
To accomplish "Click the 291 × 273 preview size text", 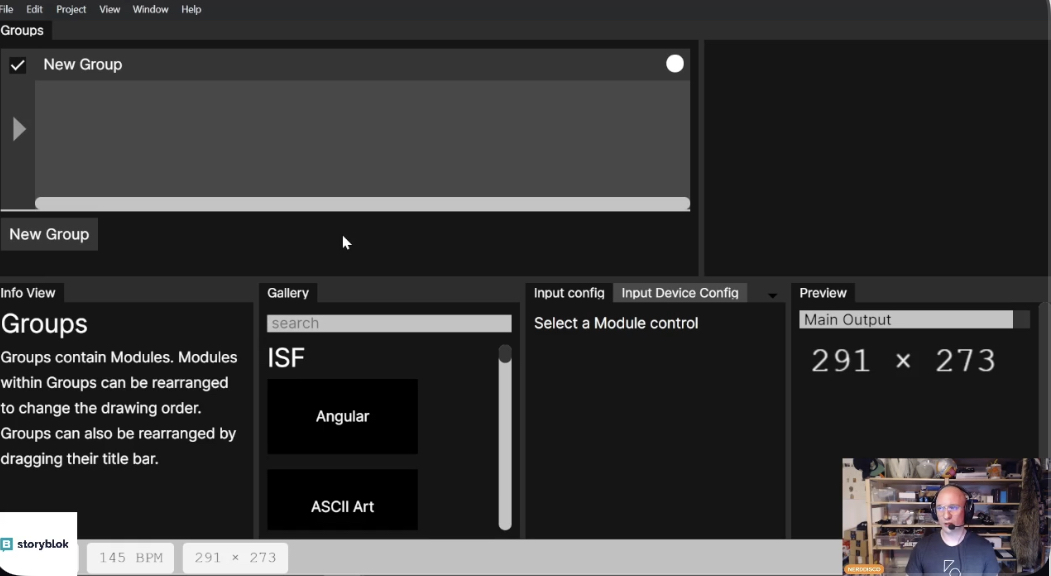I will pyautogui.click(x=904, y=361).
